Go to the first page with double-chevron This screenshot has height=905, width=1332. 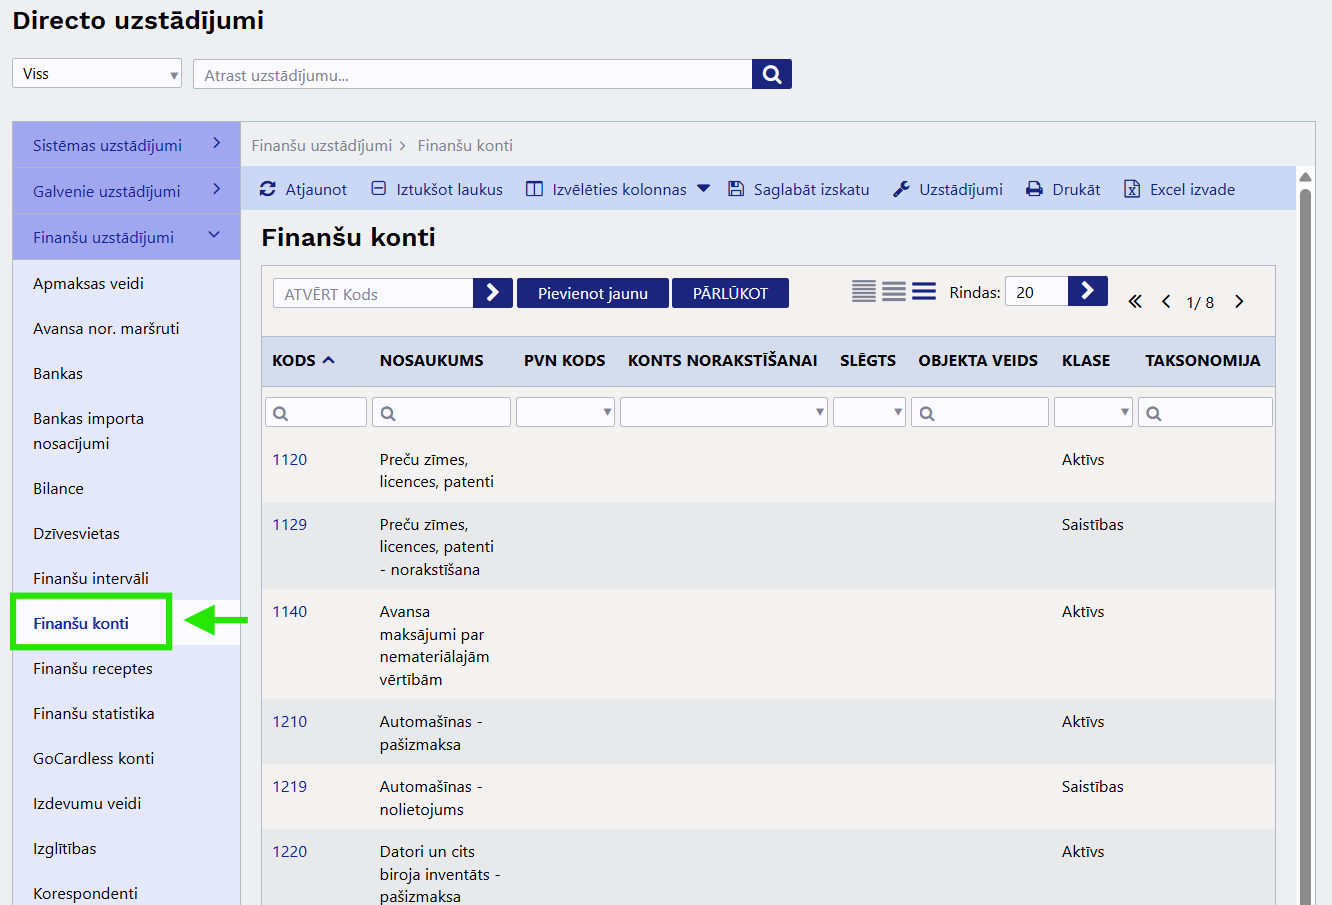[x=1135, y=302]
